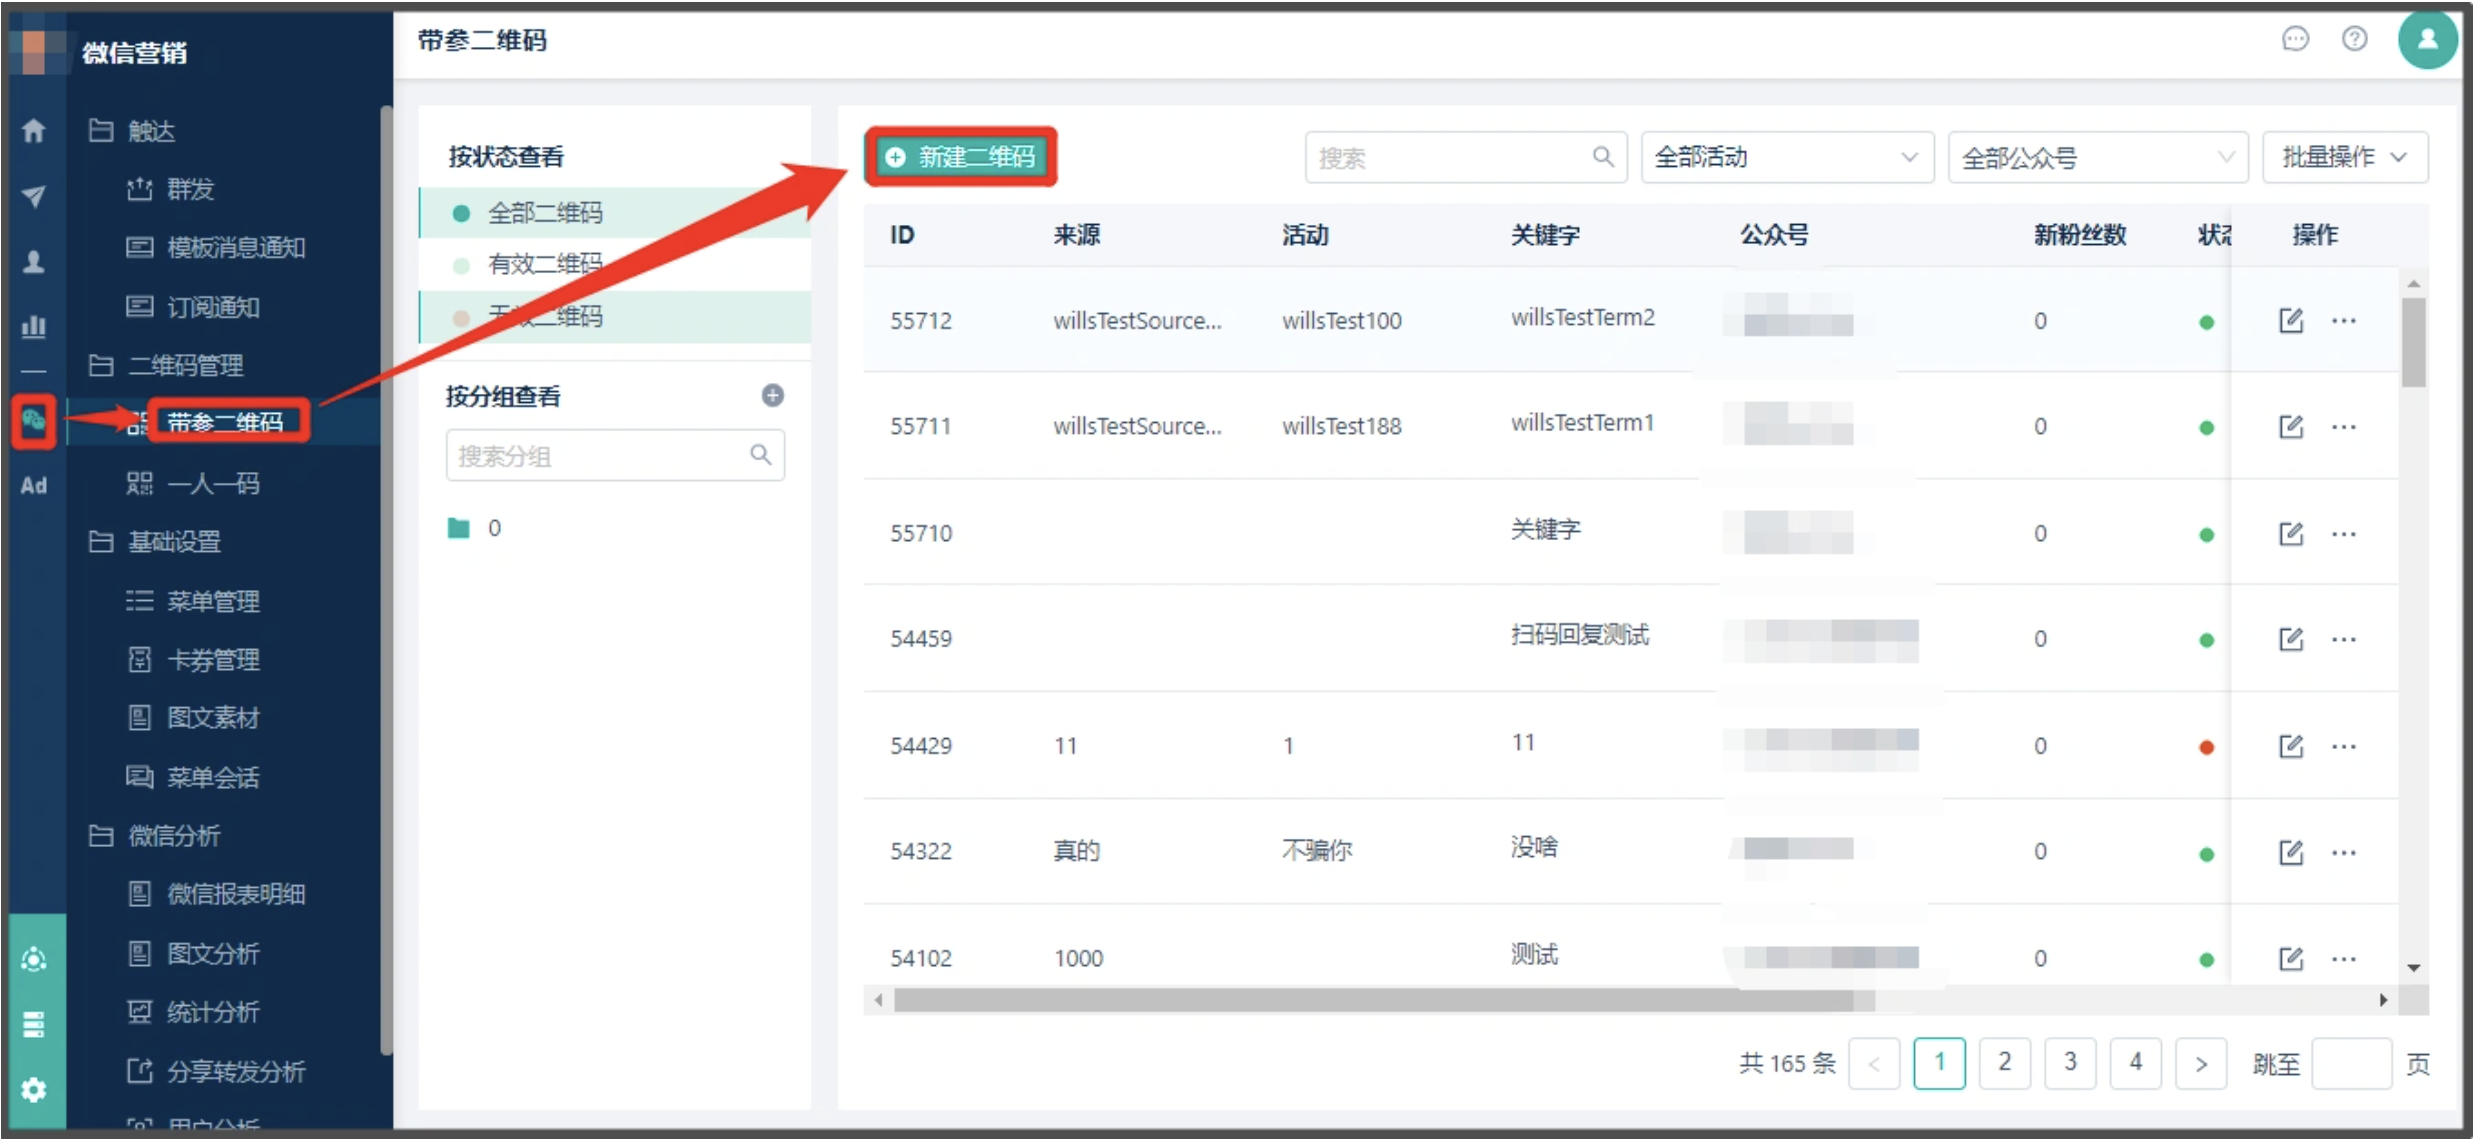Screen dimensions: 2476x1144
Task: Edit QR code row 55710
Action: coord(2290,534)
